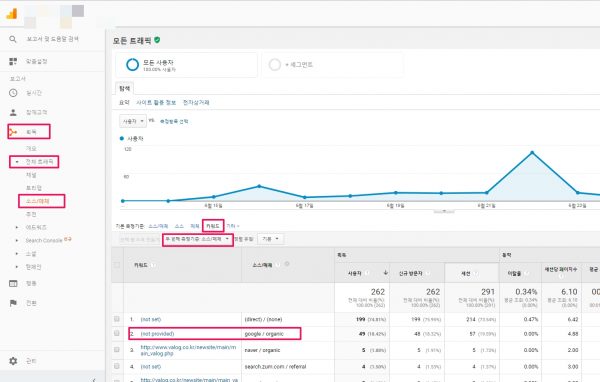The image size is (600, 382).
Task: Switch to Site Usage metric group
Action: (x=156, y=103)
